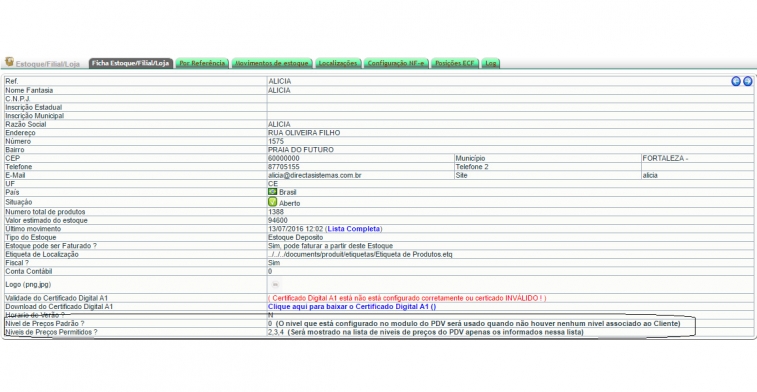Click the Estoque/Filial/Loja box icon

point(9,62)
